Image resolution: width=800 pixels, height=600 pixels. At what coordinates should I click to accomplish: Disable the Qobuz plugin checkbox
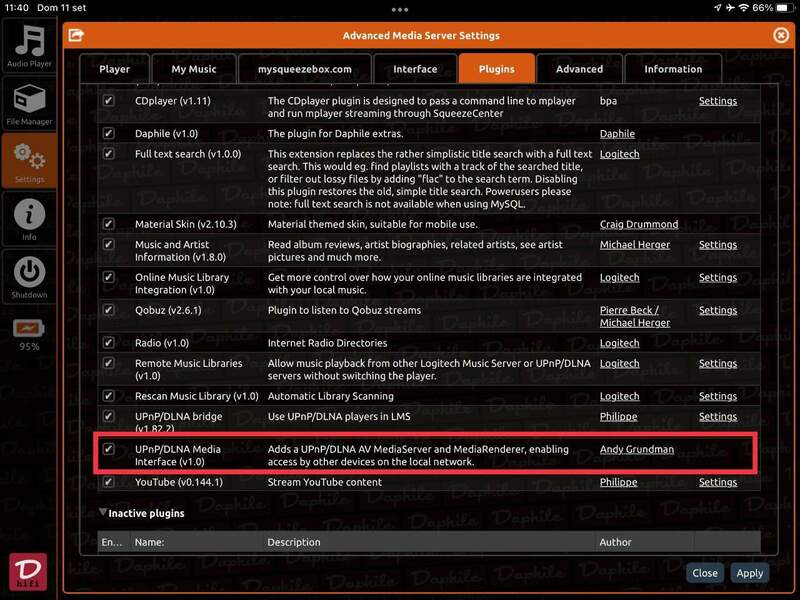(x=109, y=310)
